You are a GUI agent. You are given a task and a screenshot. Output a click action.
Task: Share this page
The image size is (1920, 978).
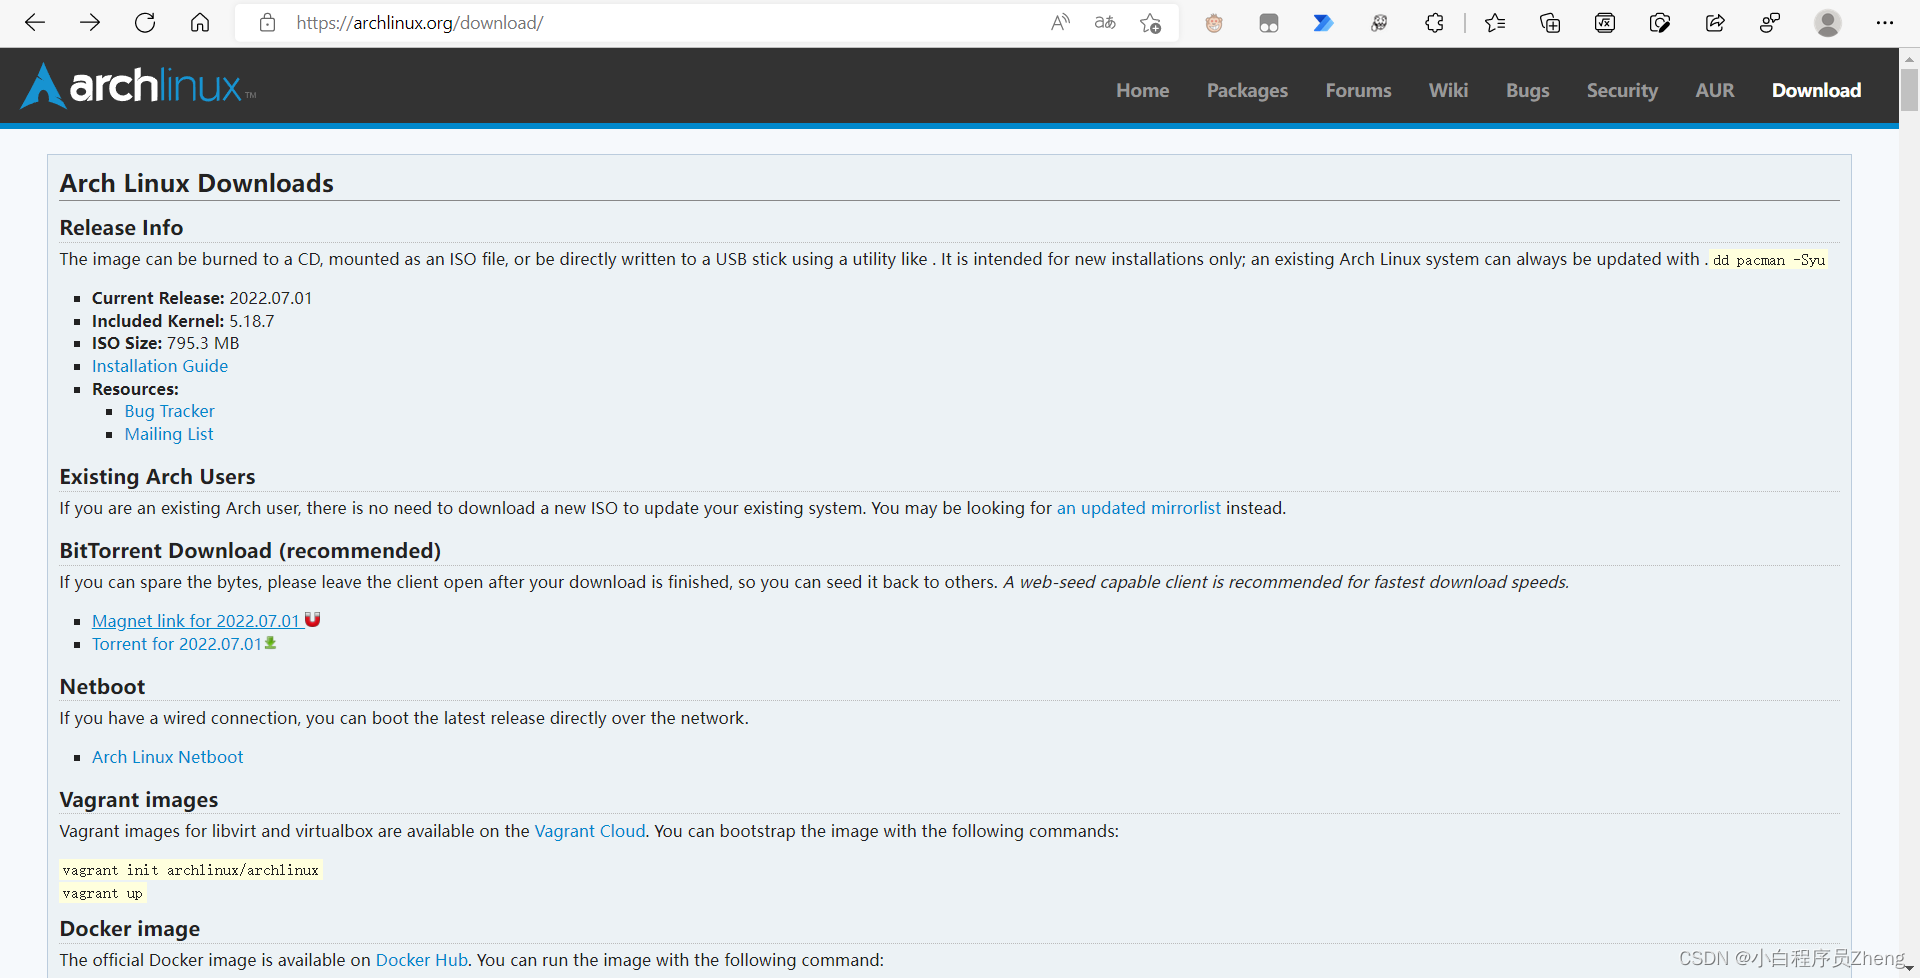click(x=1715, y=23)
